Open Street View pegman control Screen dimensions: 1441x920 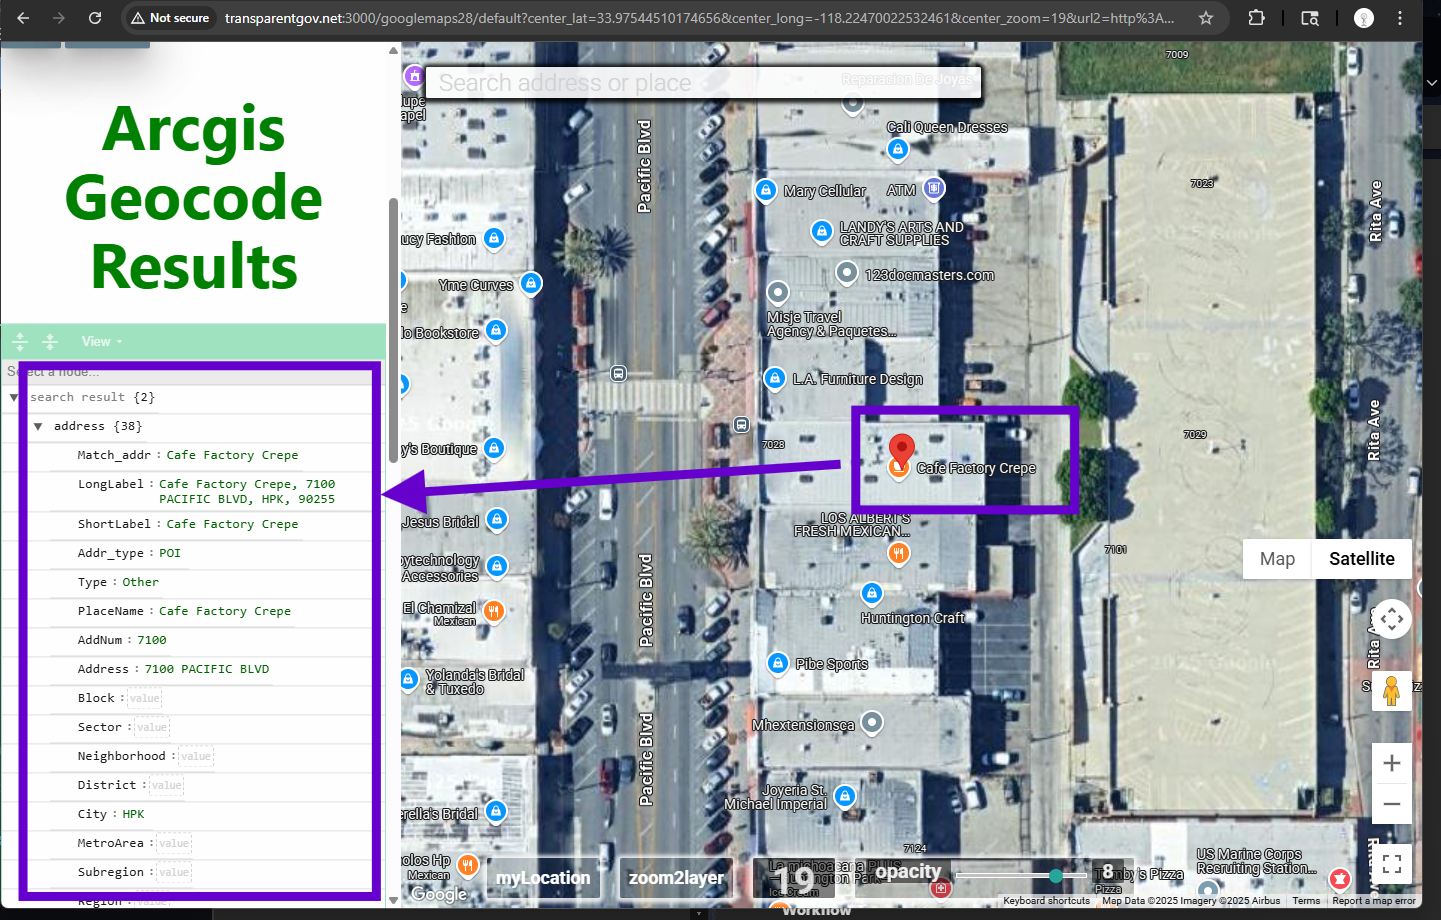click(1391, 690)
